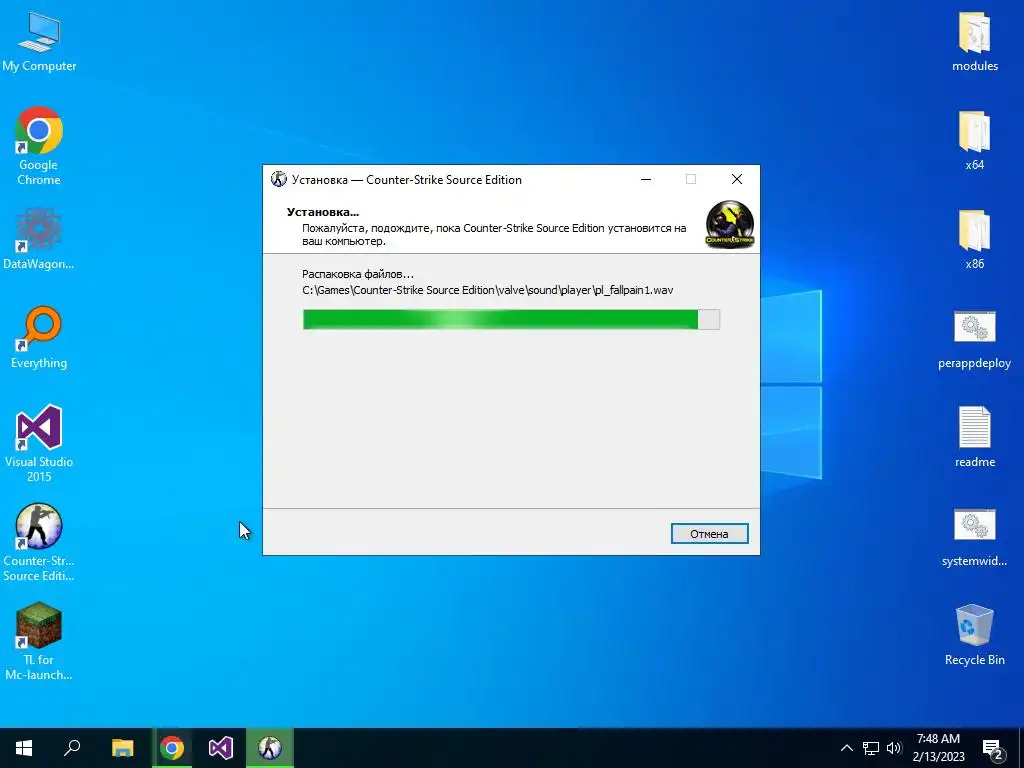Open the Recycle Bin
The width and height of the screenshot is (1024, 768).
(974, 635)
